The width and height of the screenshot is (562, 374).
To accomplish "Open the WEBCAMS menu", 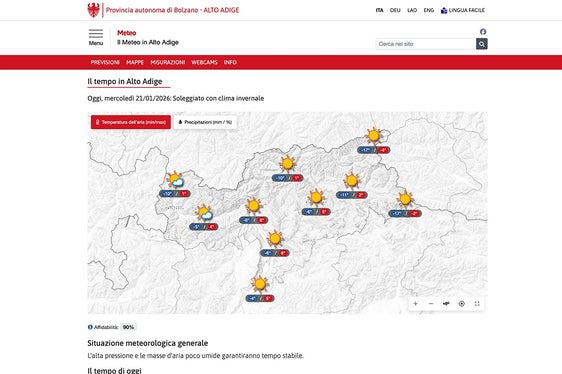I will click(x=204, y=62).
